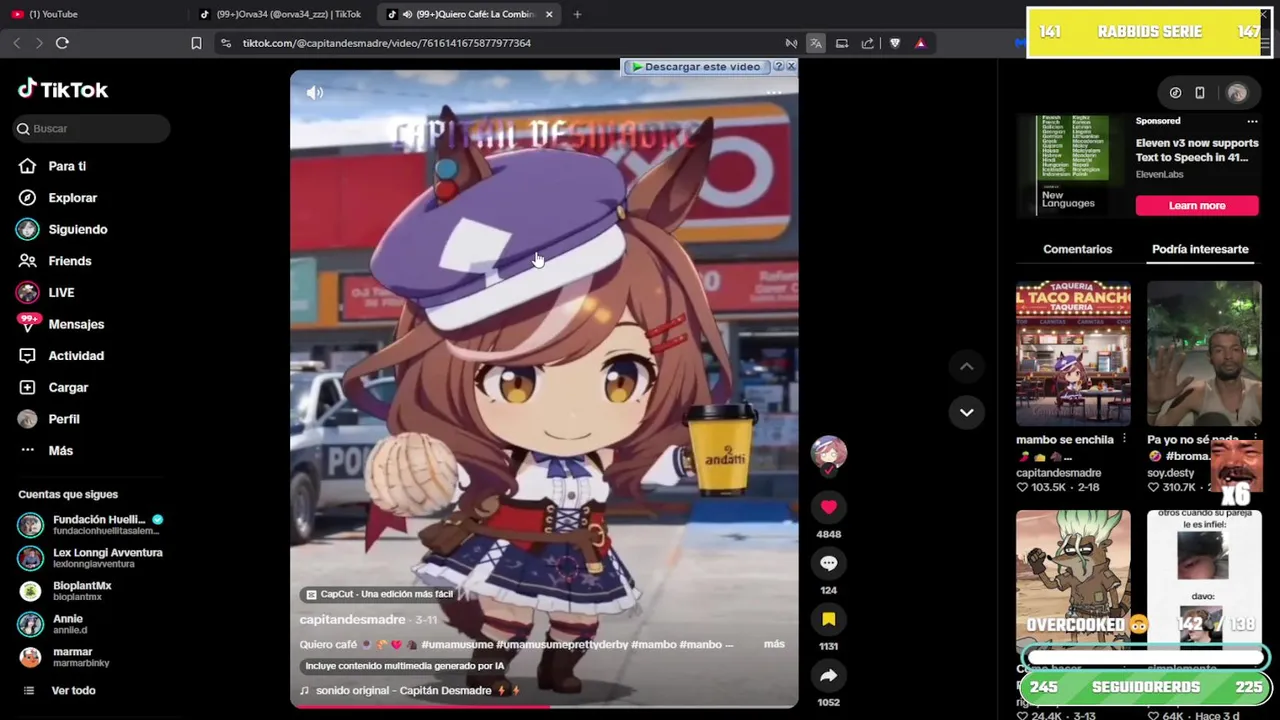1280x720 pixels.
Task: Share the video with the arrow icon
Action: [x=828, y=676]
